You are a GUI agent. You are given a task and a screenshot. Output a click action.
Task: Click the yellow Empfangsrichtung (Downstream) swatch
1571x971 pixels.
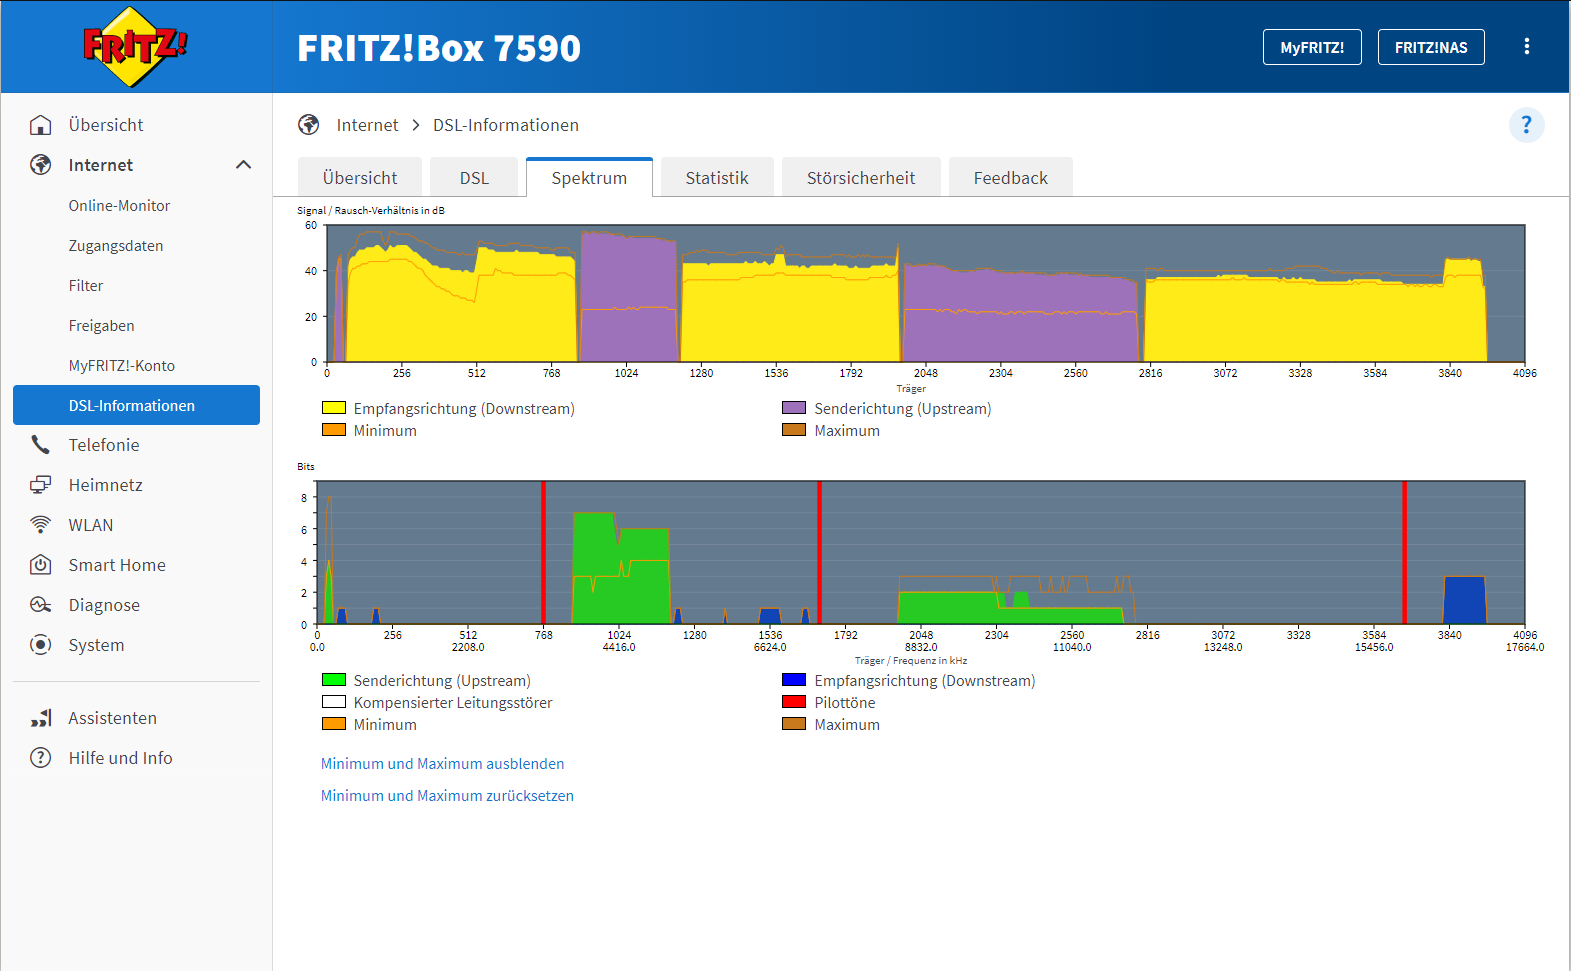(x=334, y=408)
